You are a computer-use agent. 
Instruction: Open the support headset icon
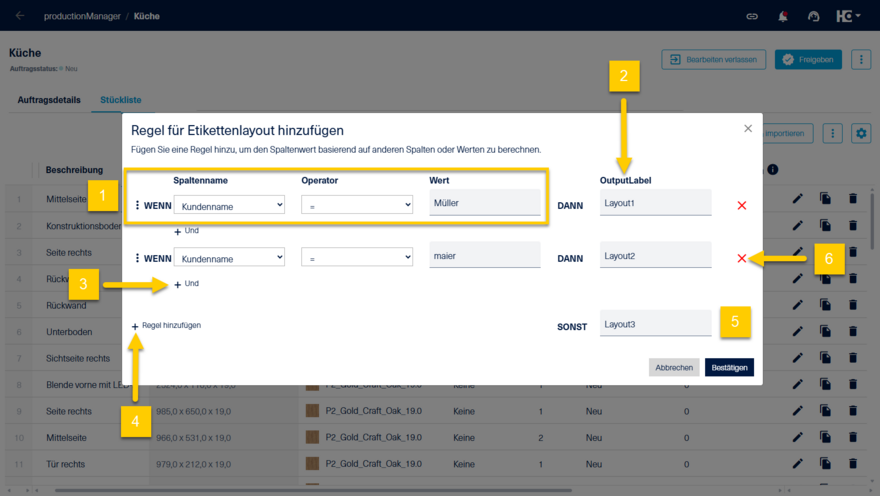pyautogui.click(x=813, y=16)
